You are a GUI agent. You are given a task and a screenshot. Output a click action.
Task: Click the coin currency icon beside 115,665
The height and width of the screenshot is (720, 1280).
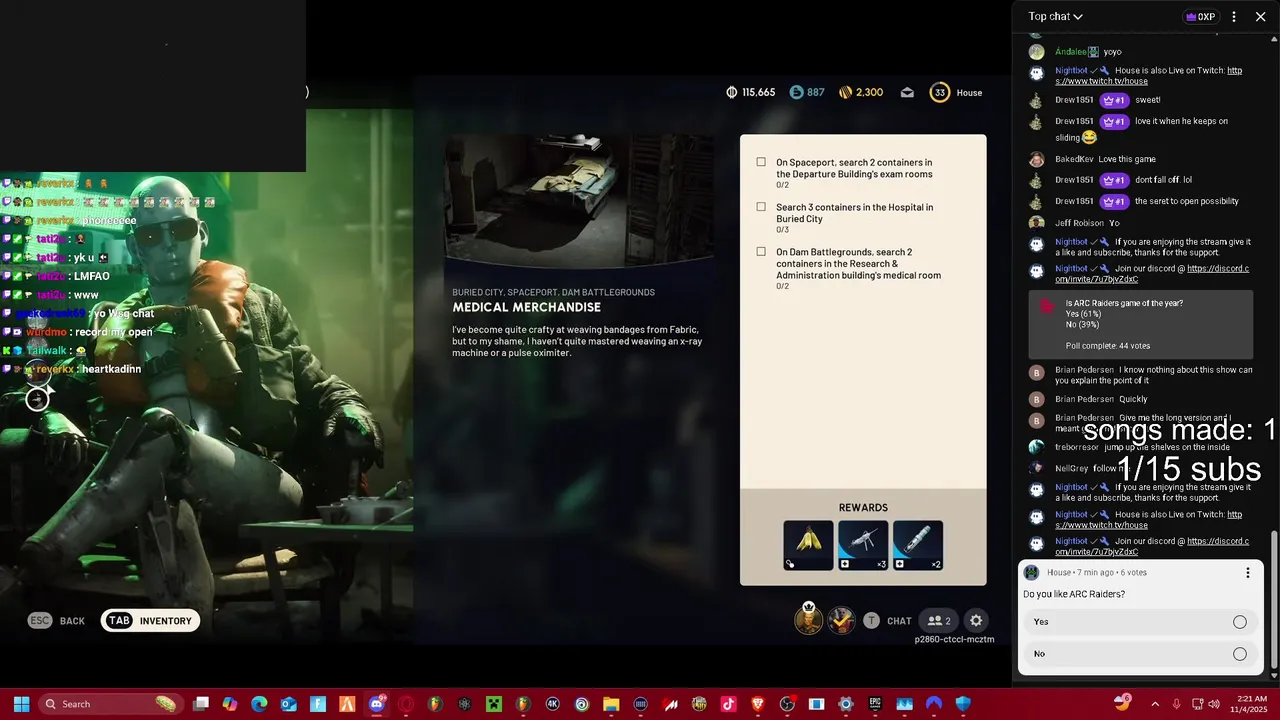732,92
